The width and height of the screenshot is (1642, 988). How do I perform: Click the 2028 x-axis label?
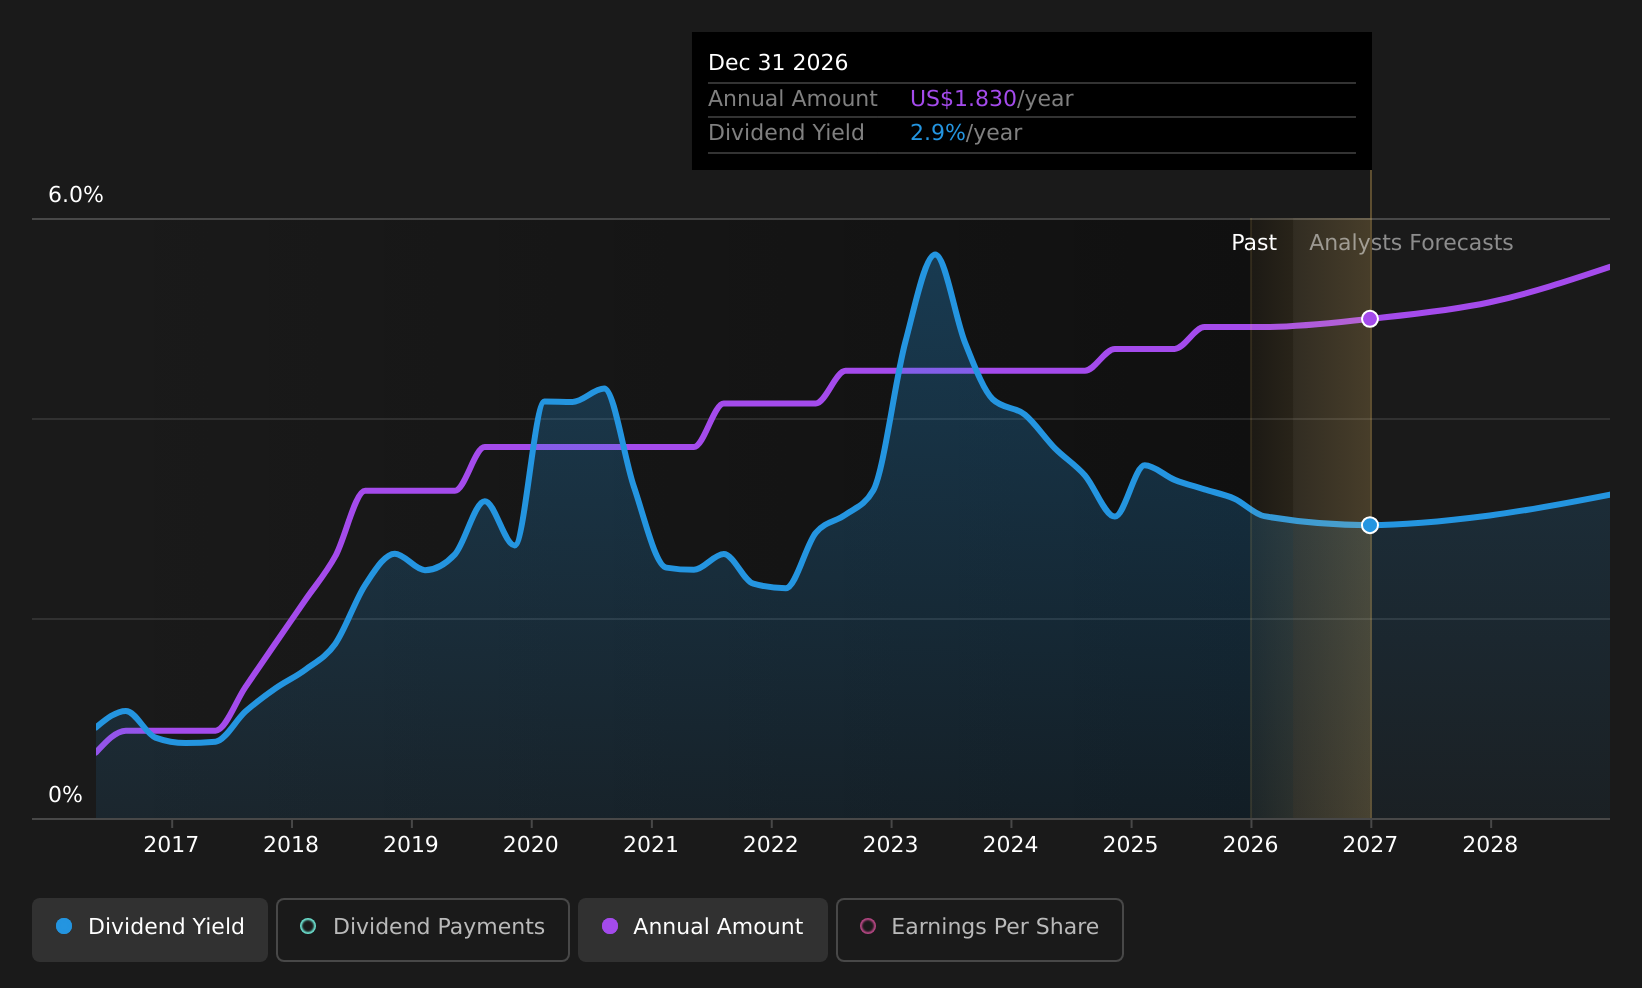(1491, 845)
